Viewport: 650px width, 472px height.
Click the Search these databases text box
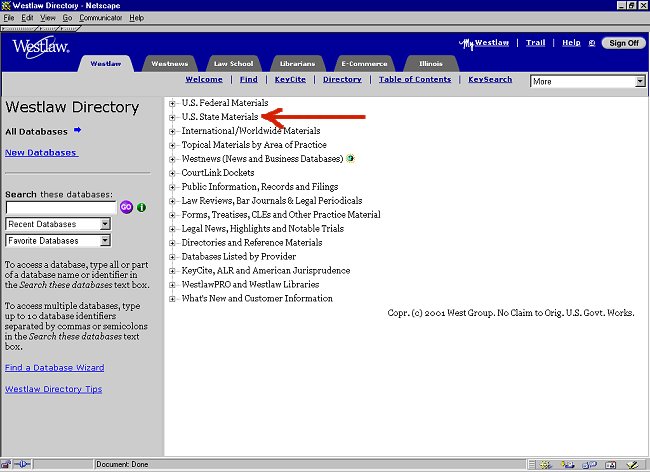click(x=61, y=207)
